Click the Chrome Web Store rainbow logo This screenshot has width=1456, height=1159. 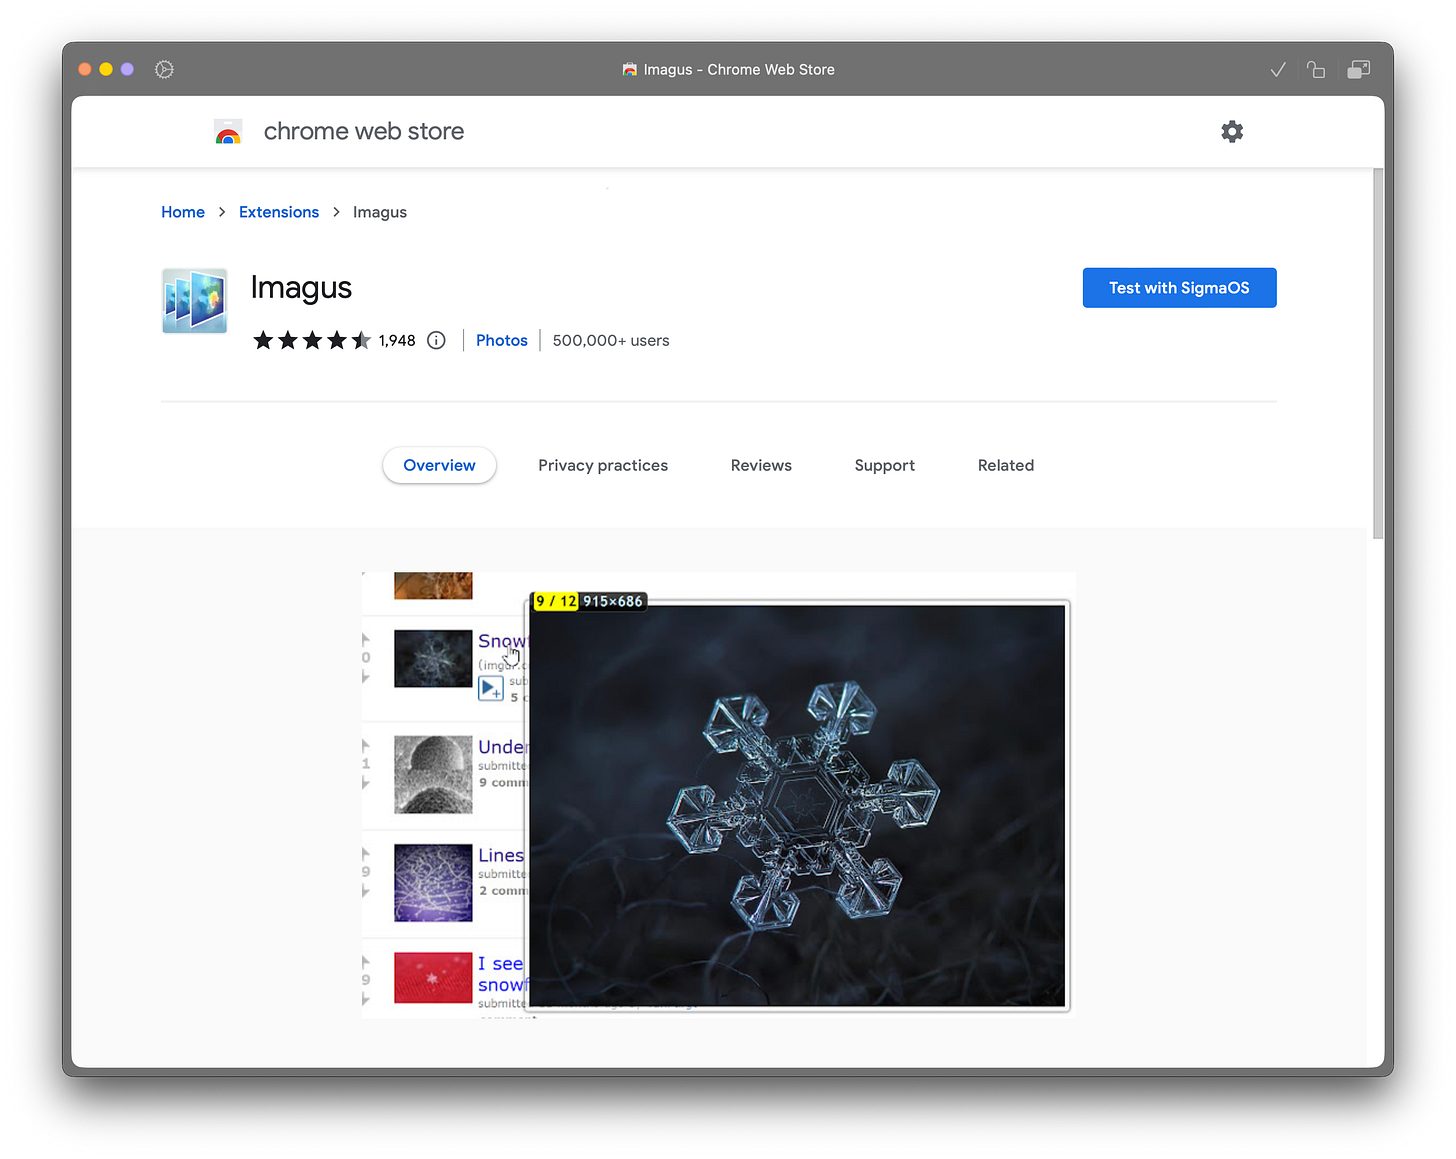[228, 132]
